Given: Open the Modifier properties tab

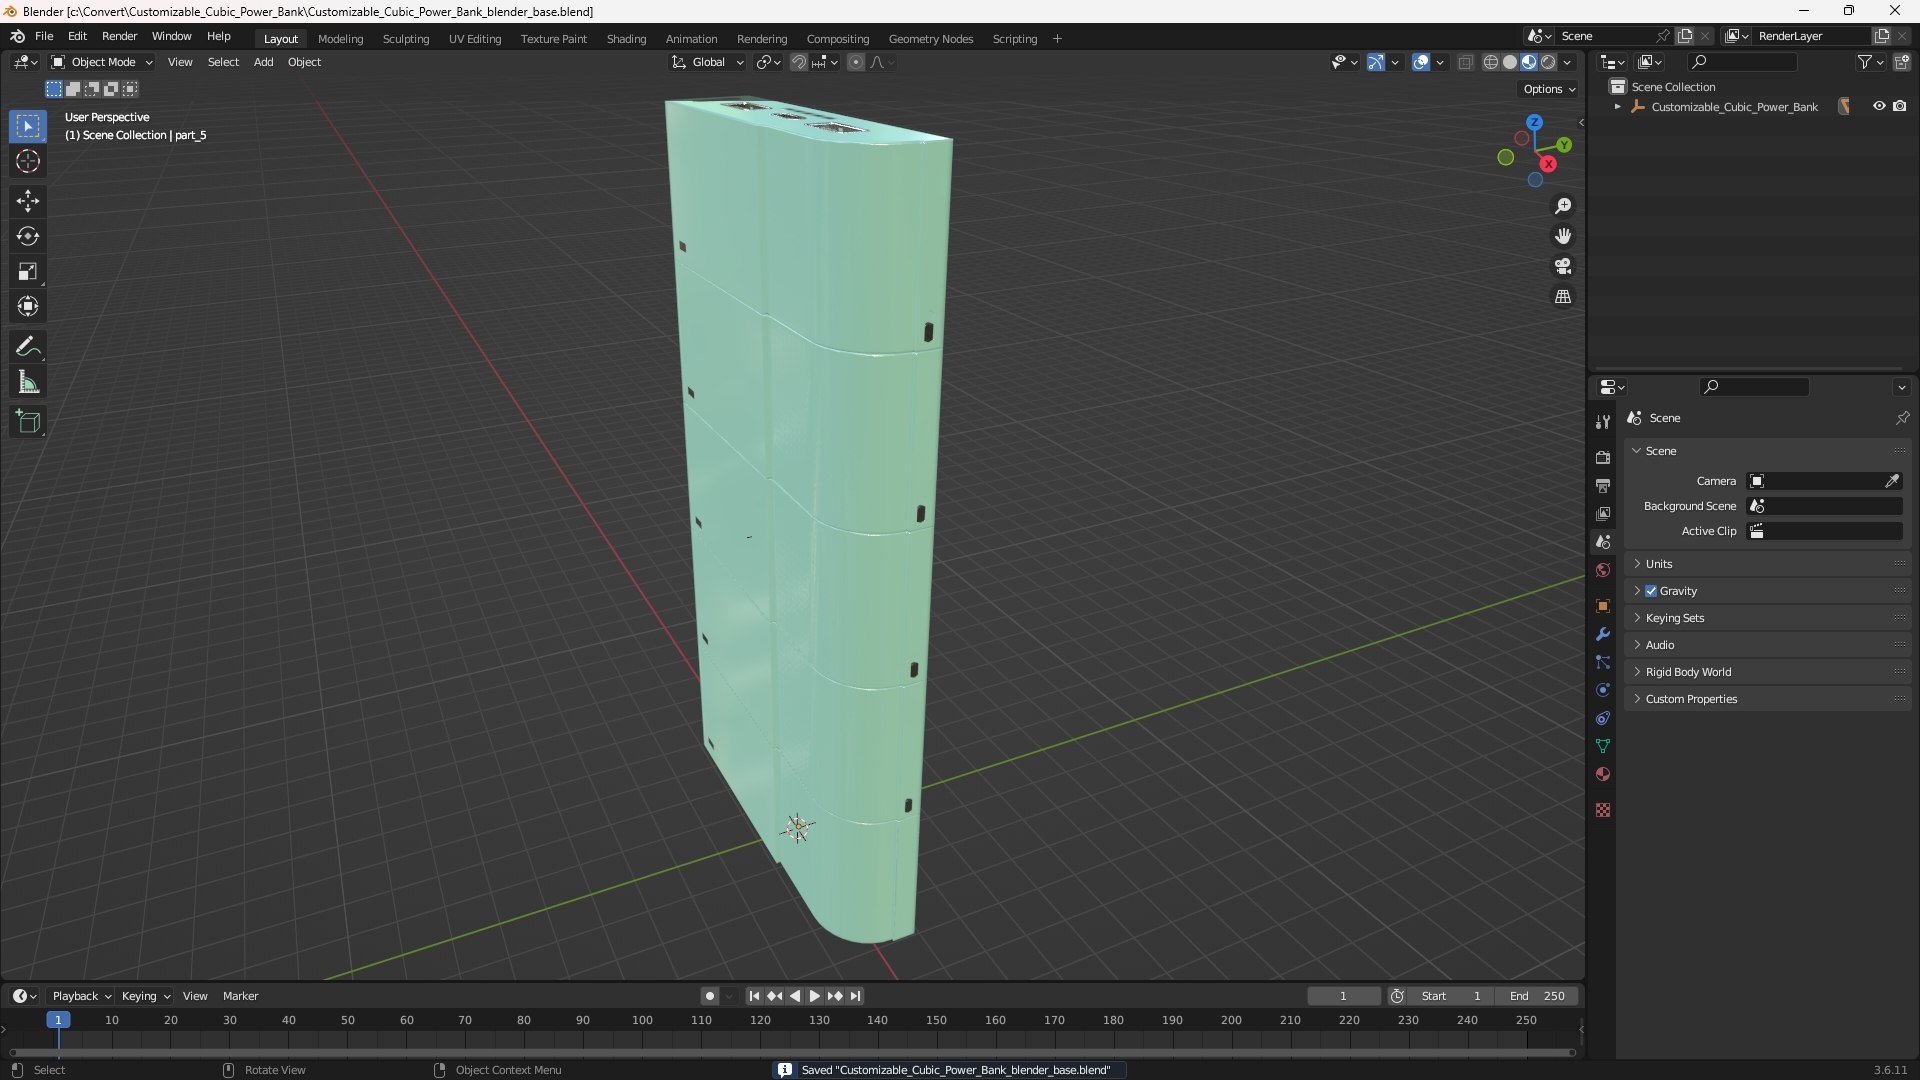Looking at the screenshot, I should (1603, 634).
